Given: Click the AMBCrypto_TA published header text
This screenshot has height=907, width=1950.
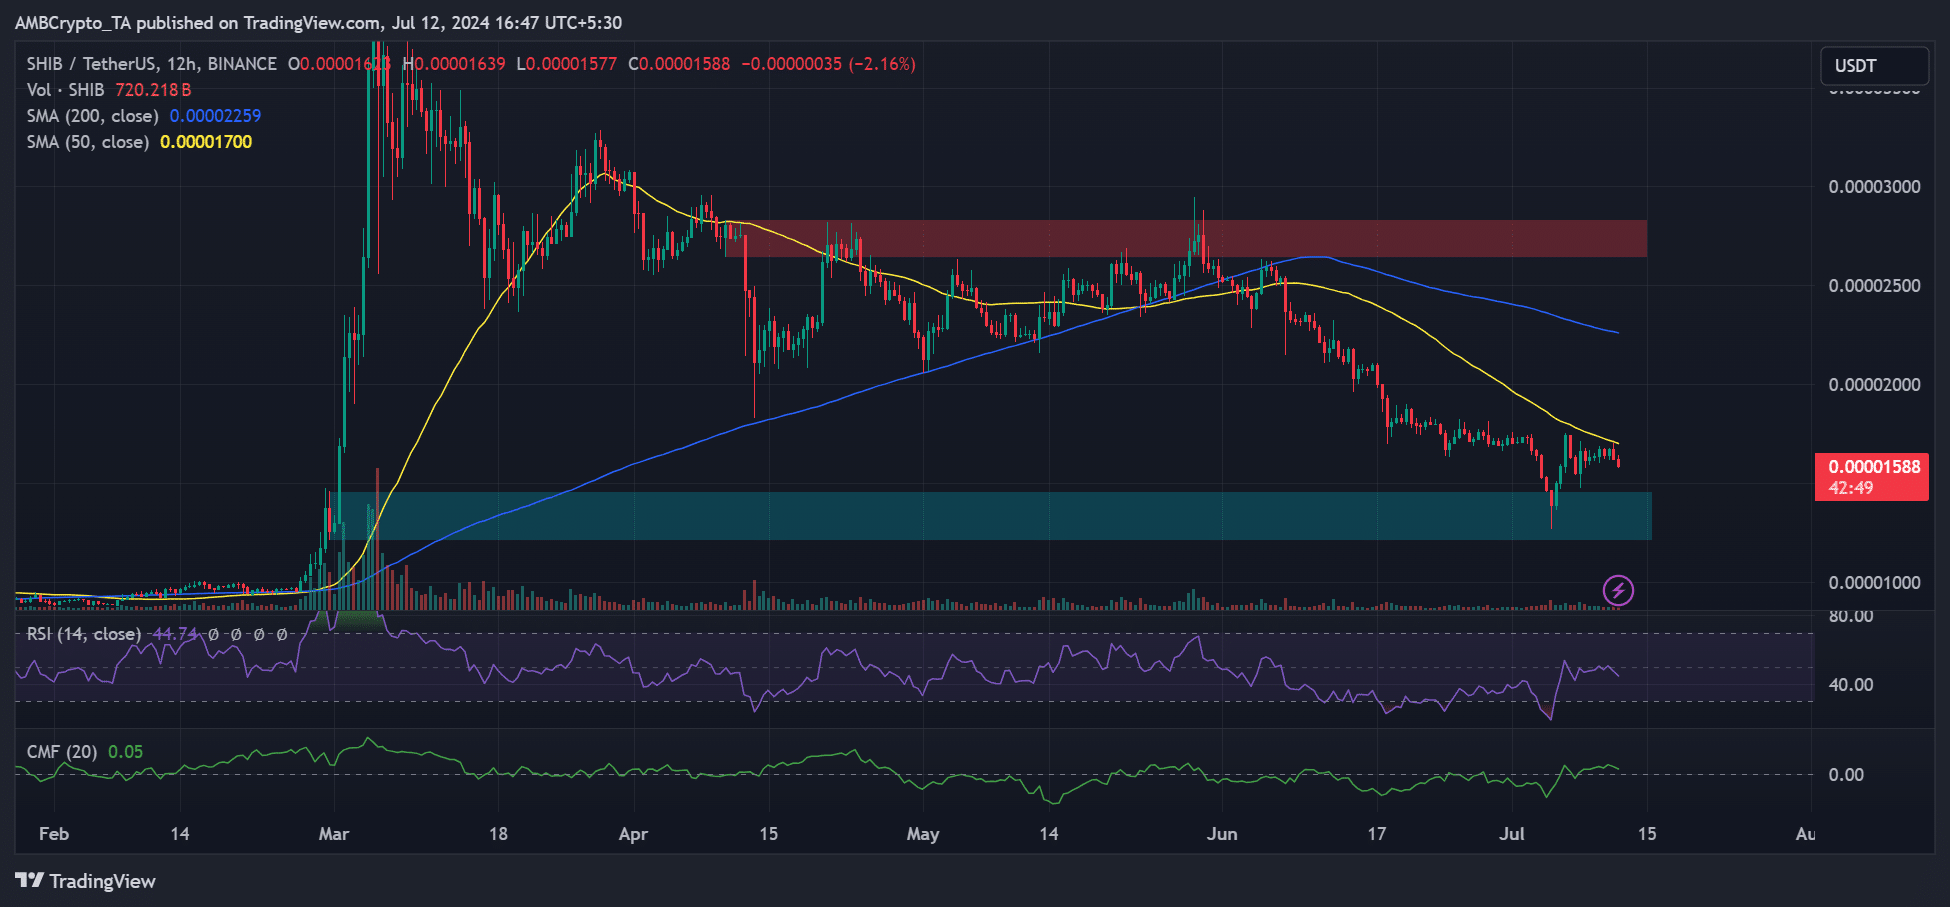Looking at the screenshot, I should click(318, 22).
